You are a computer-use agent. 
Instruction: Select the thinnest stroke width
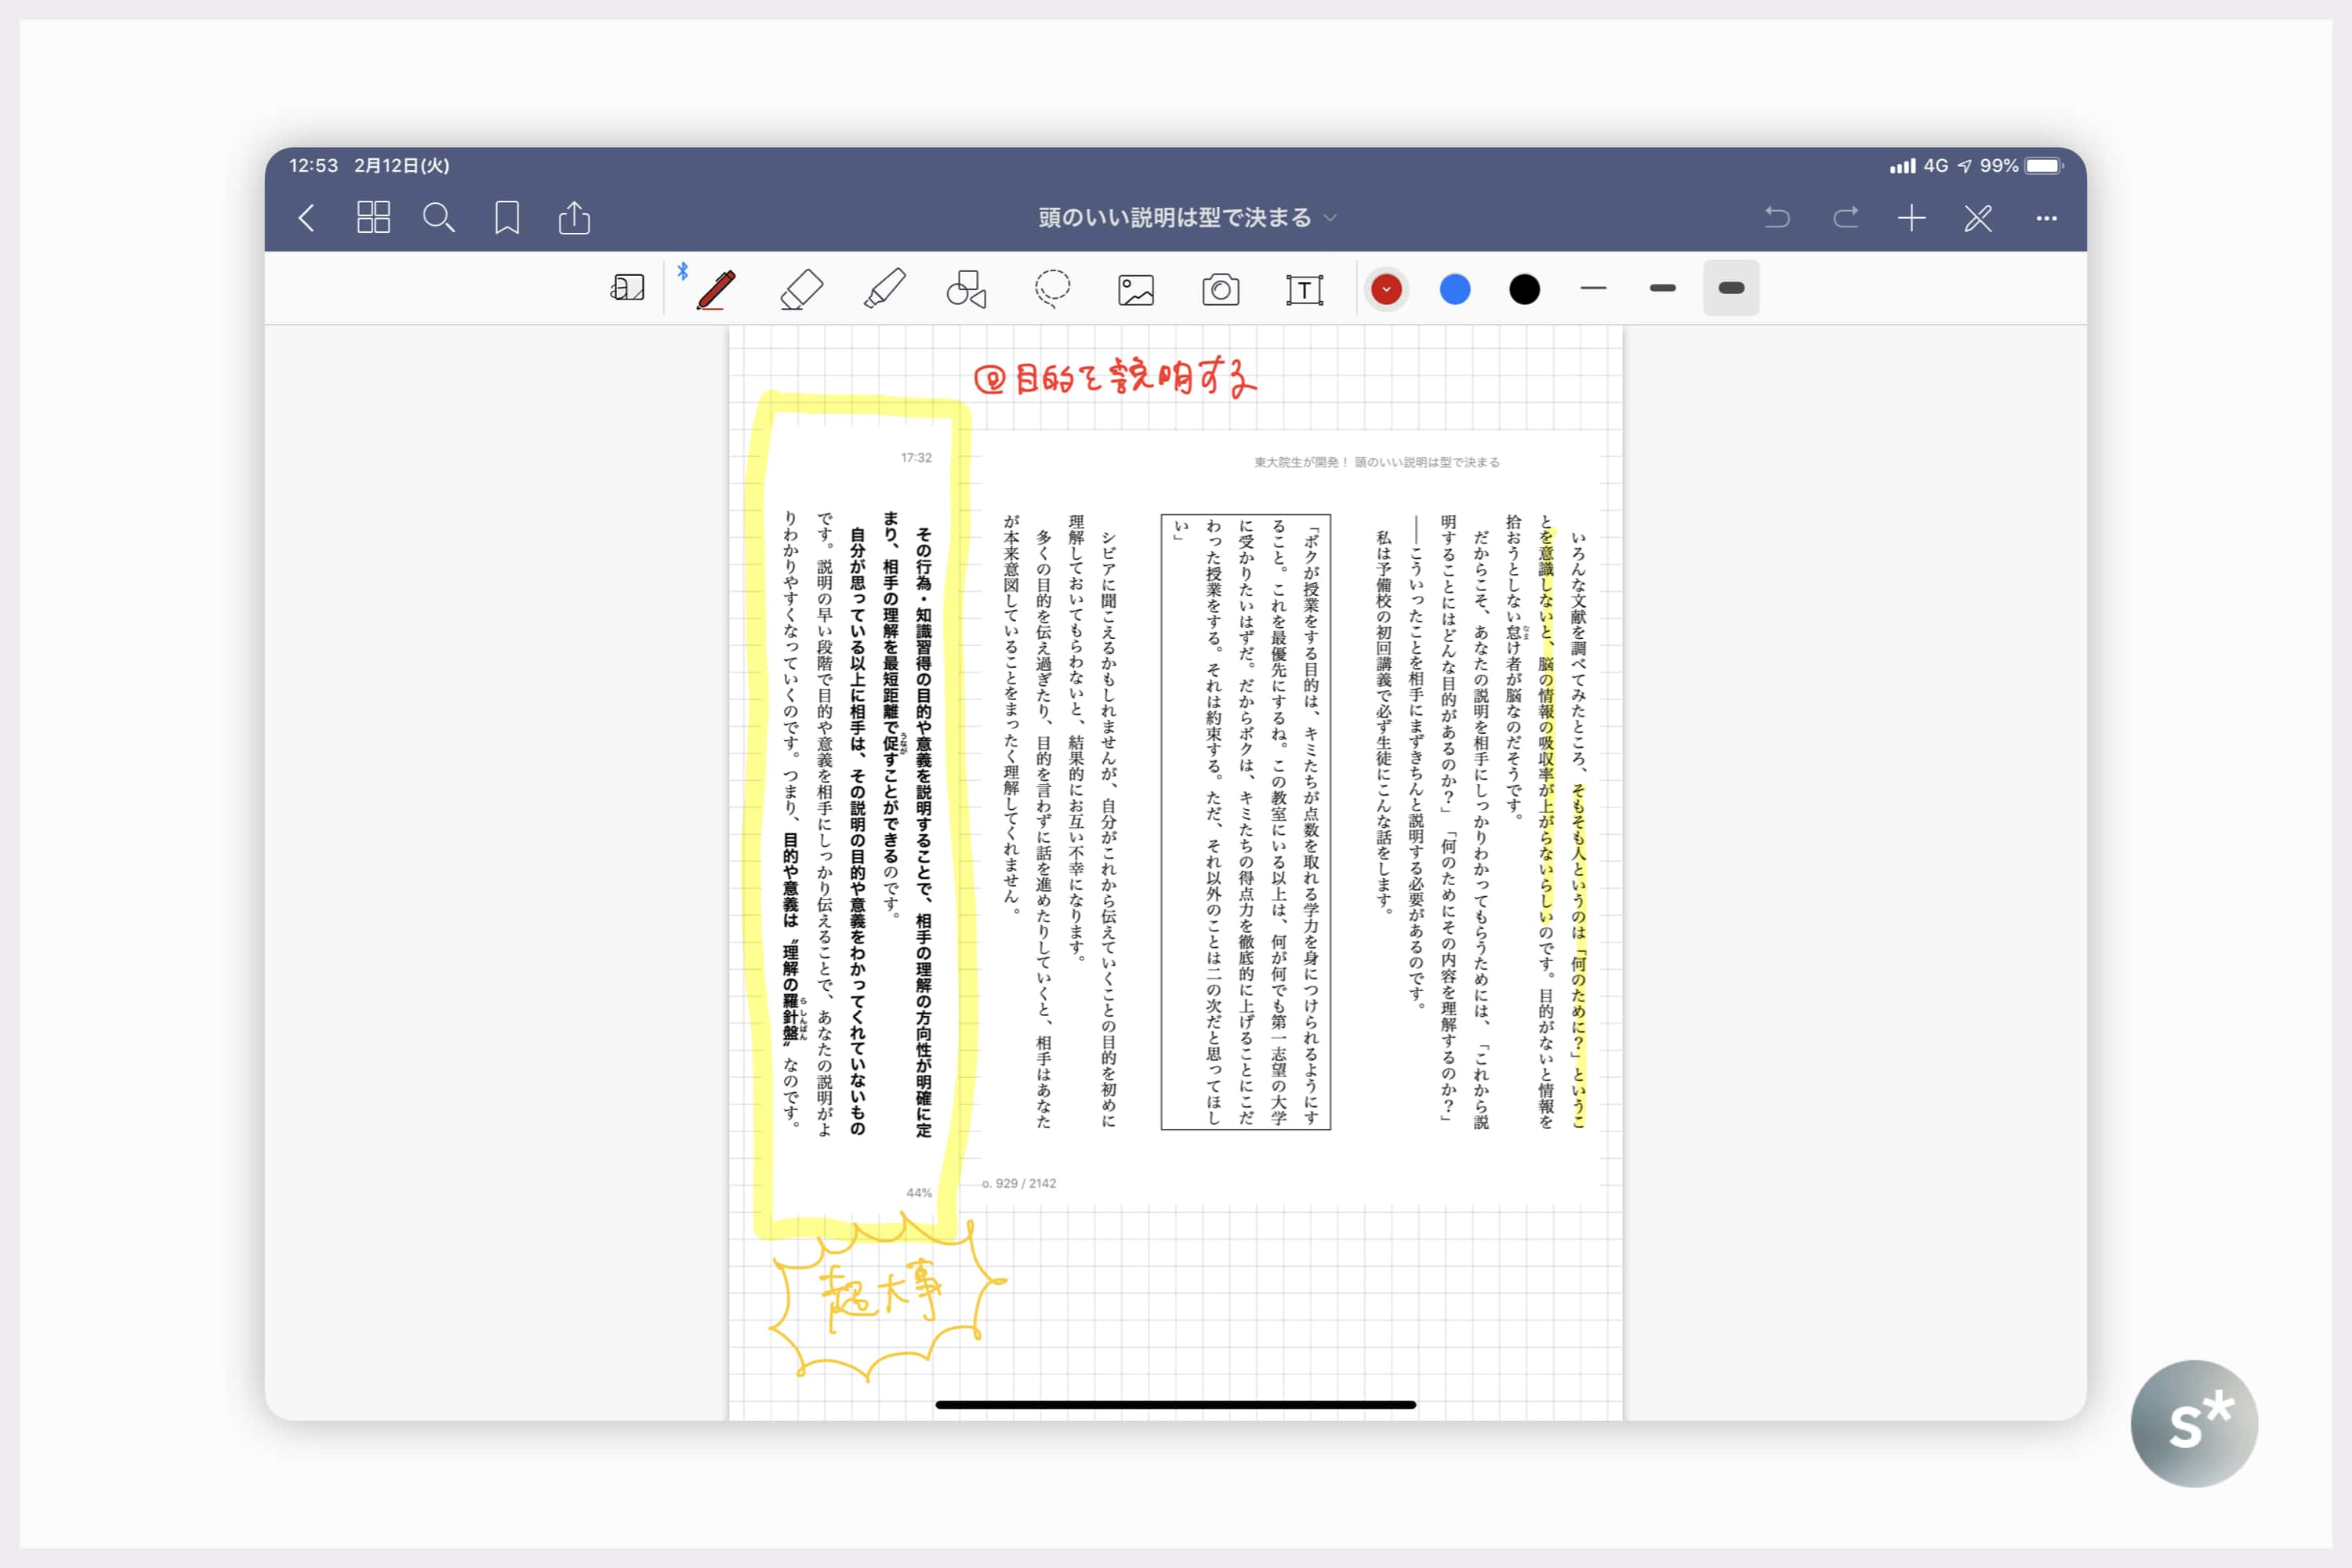pyautogui.click(x=1594, y=288)
